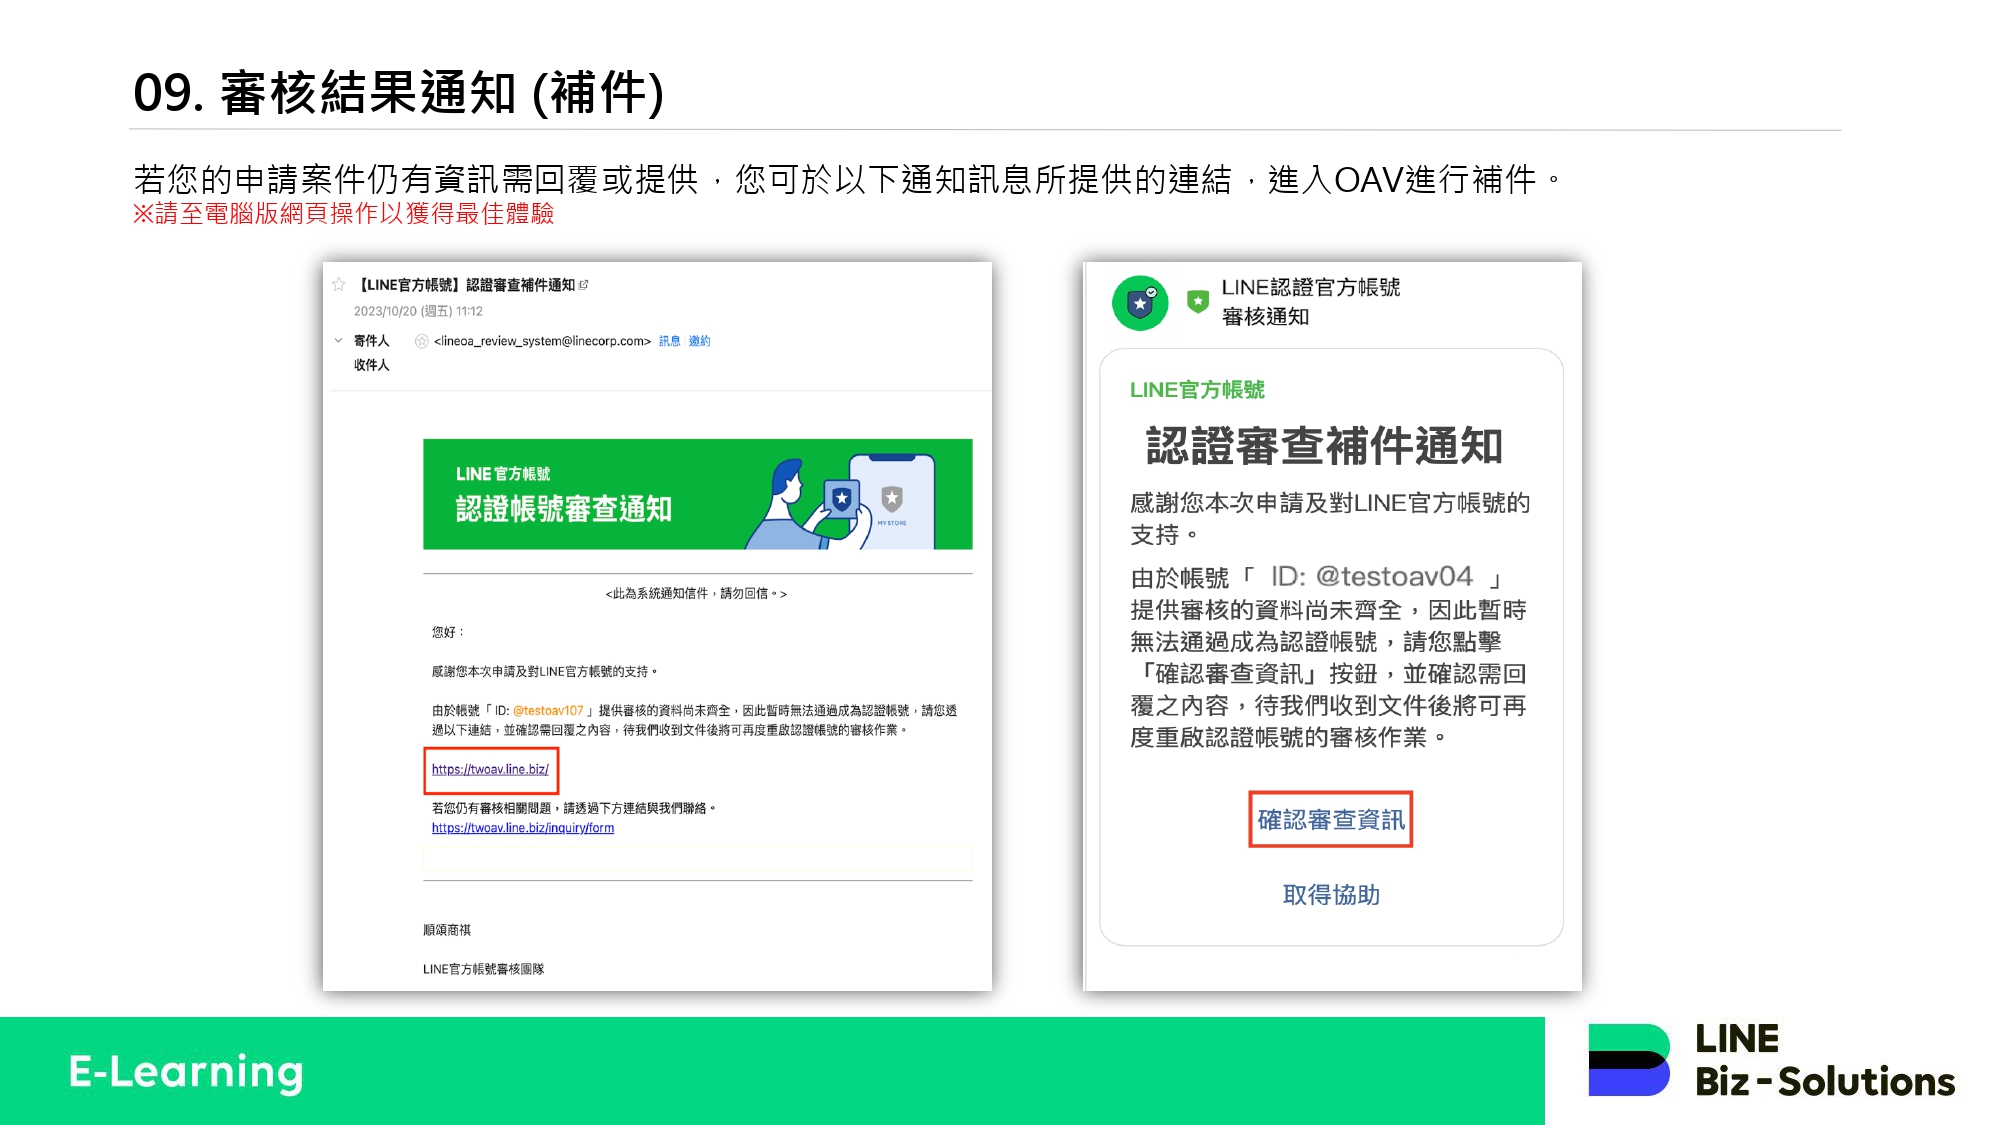Collapse the 寄件人 sender details chevron
This screenshot has width=2000, height=1125.
339,340
